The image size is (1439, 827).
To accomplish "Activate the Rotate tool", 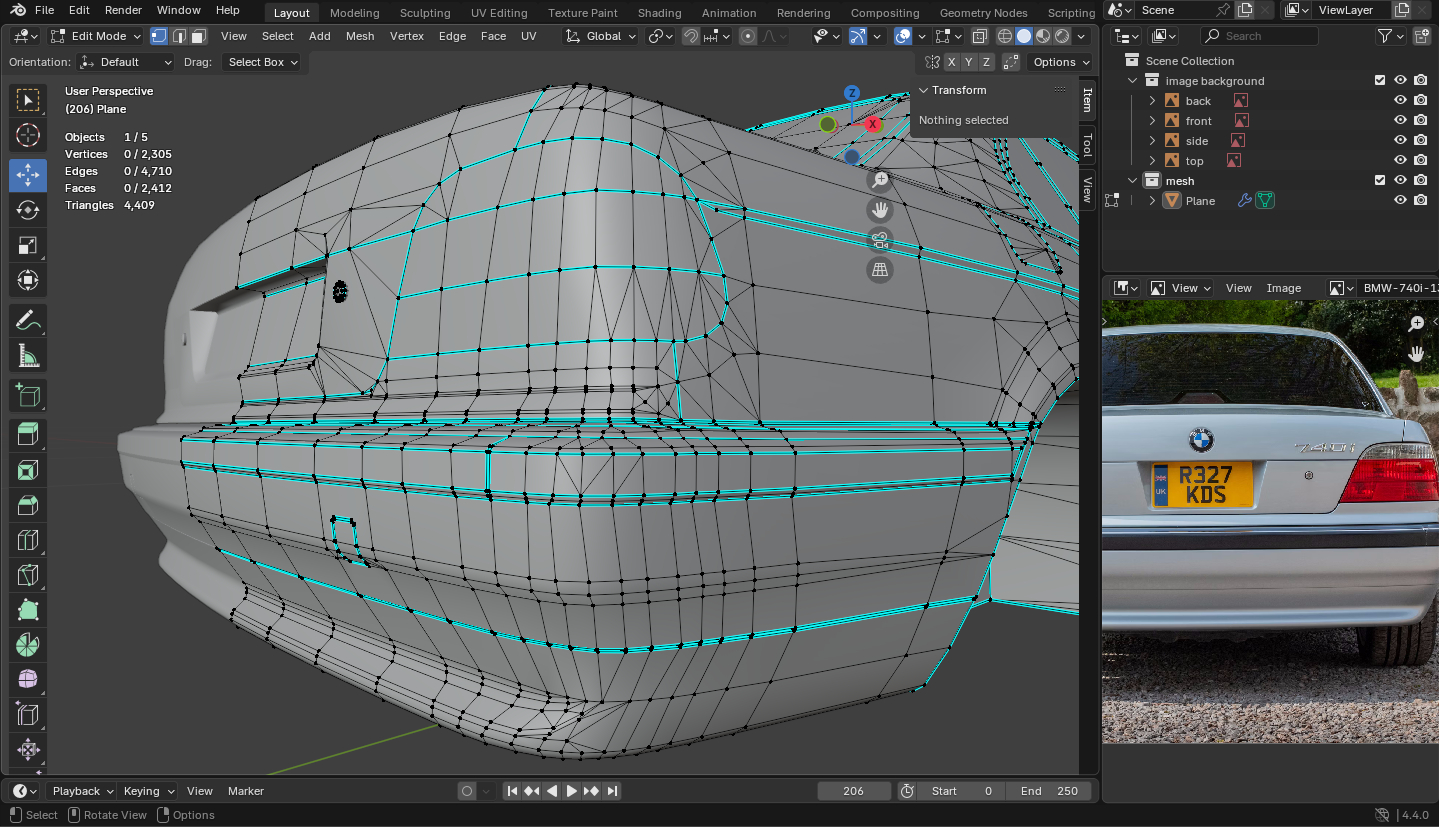I will 28,210.
